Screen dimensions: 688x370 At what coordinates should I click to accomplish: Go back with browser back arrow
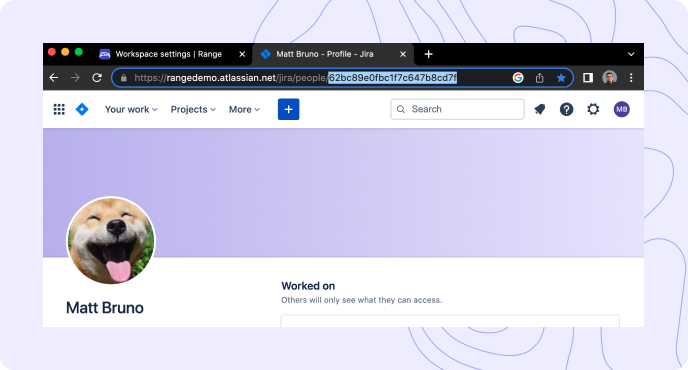point(54,78)
